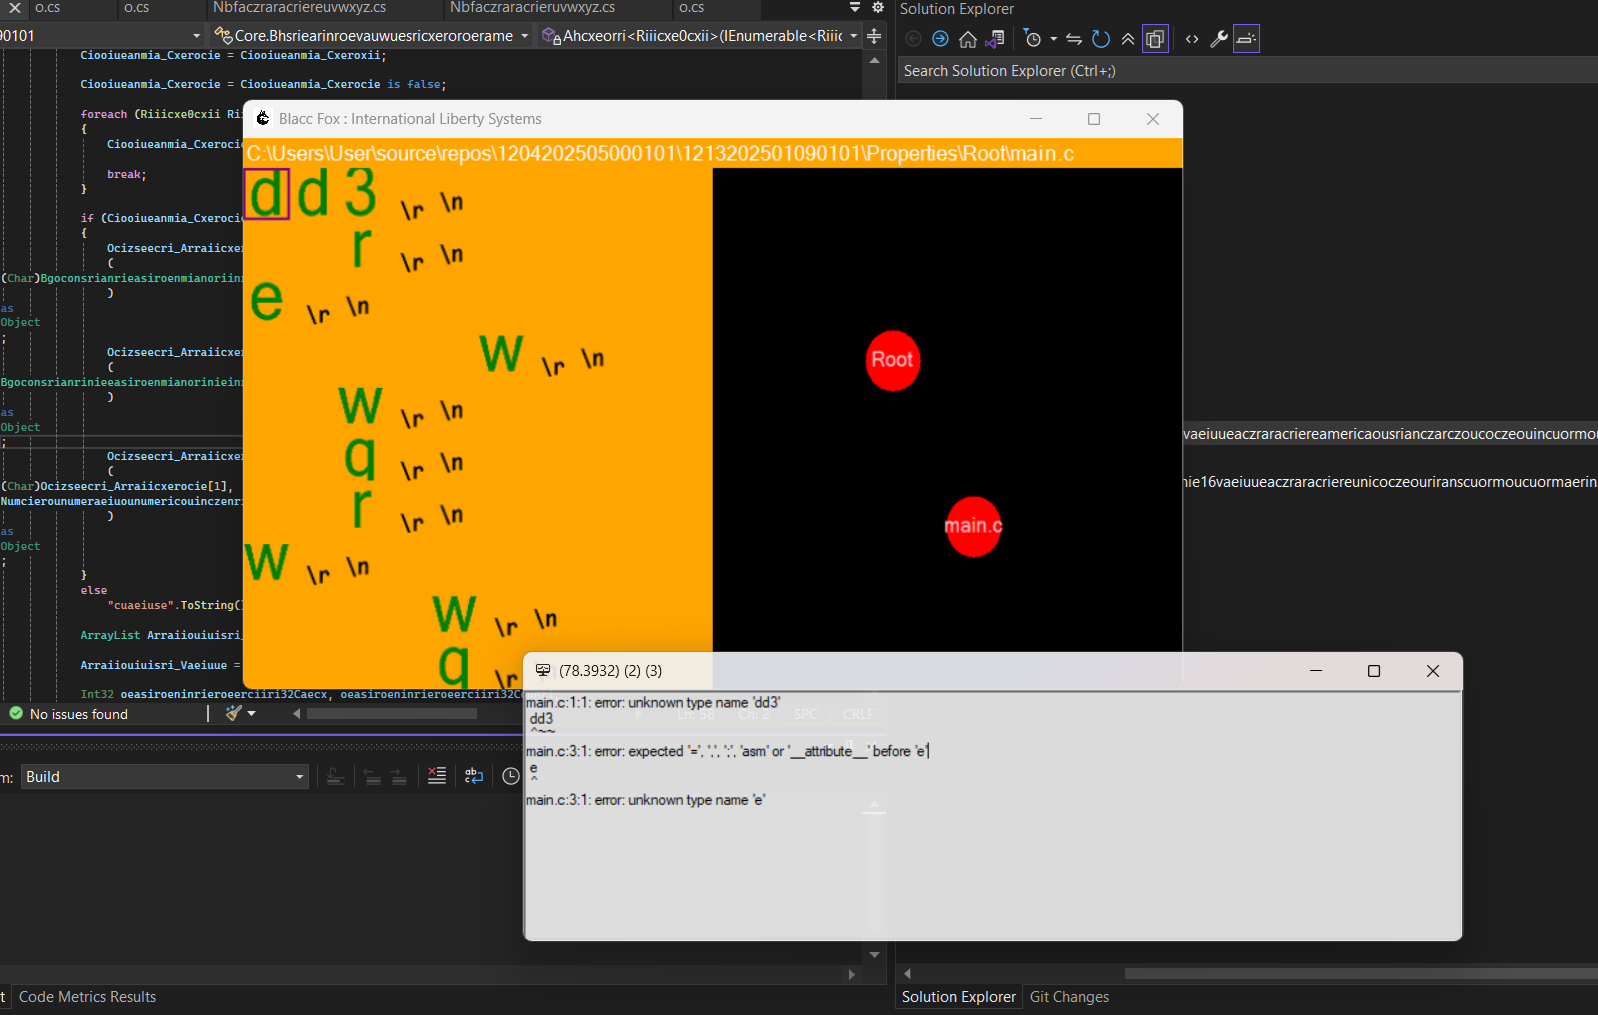Click the (78.3932) window title icon
This screenshot has width=1598, height=1015.
543,670
